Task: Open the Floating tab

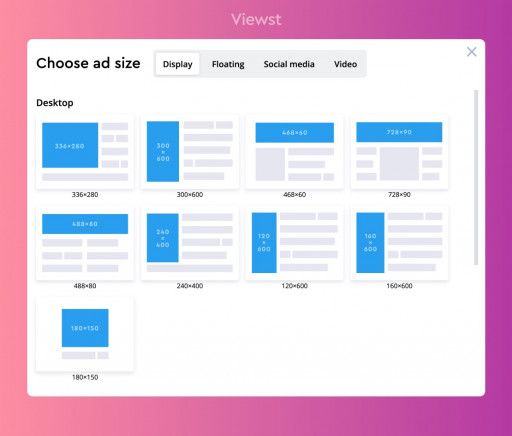Action: click(x=228, y=64)
